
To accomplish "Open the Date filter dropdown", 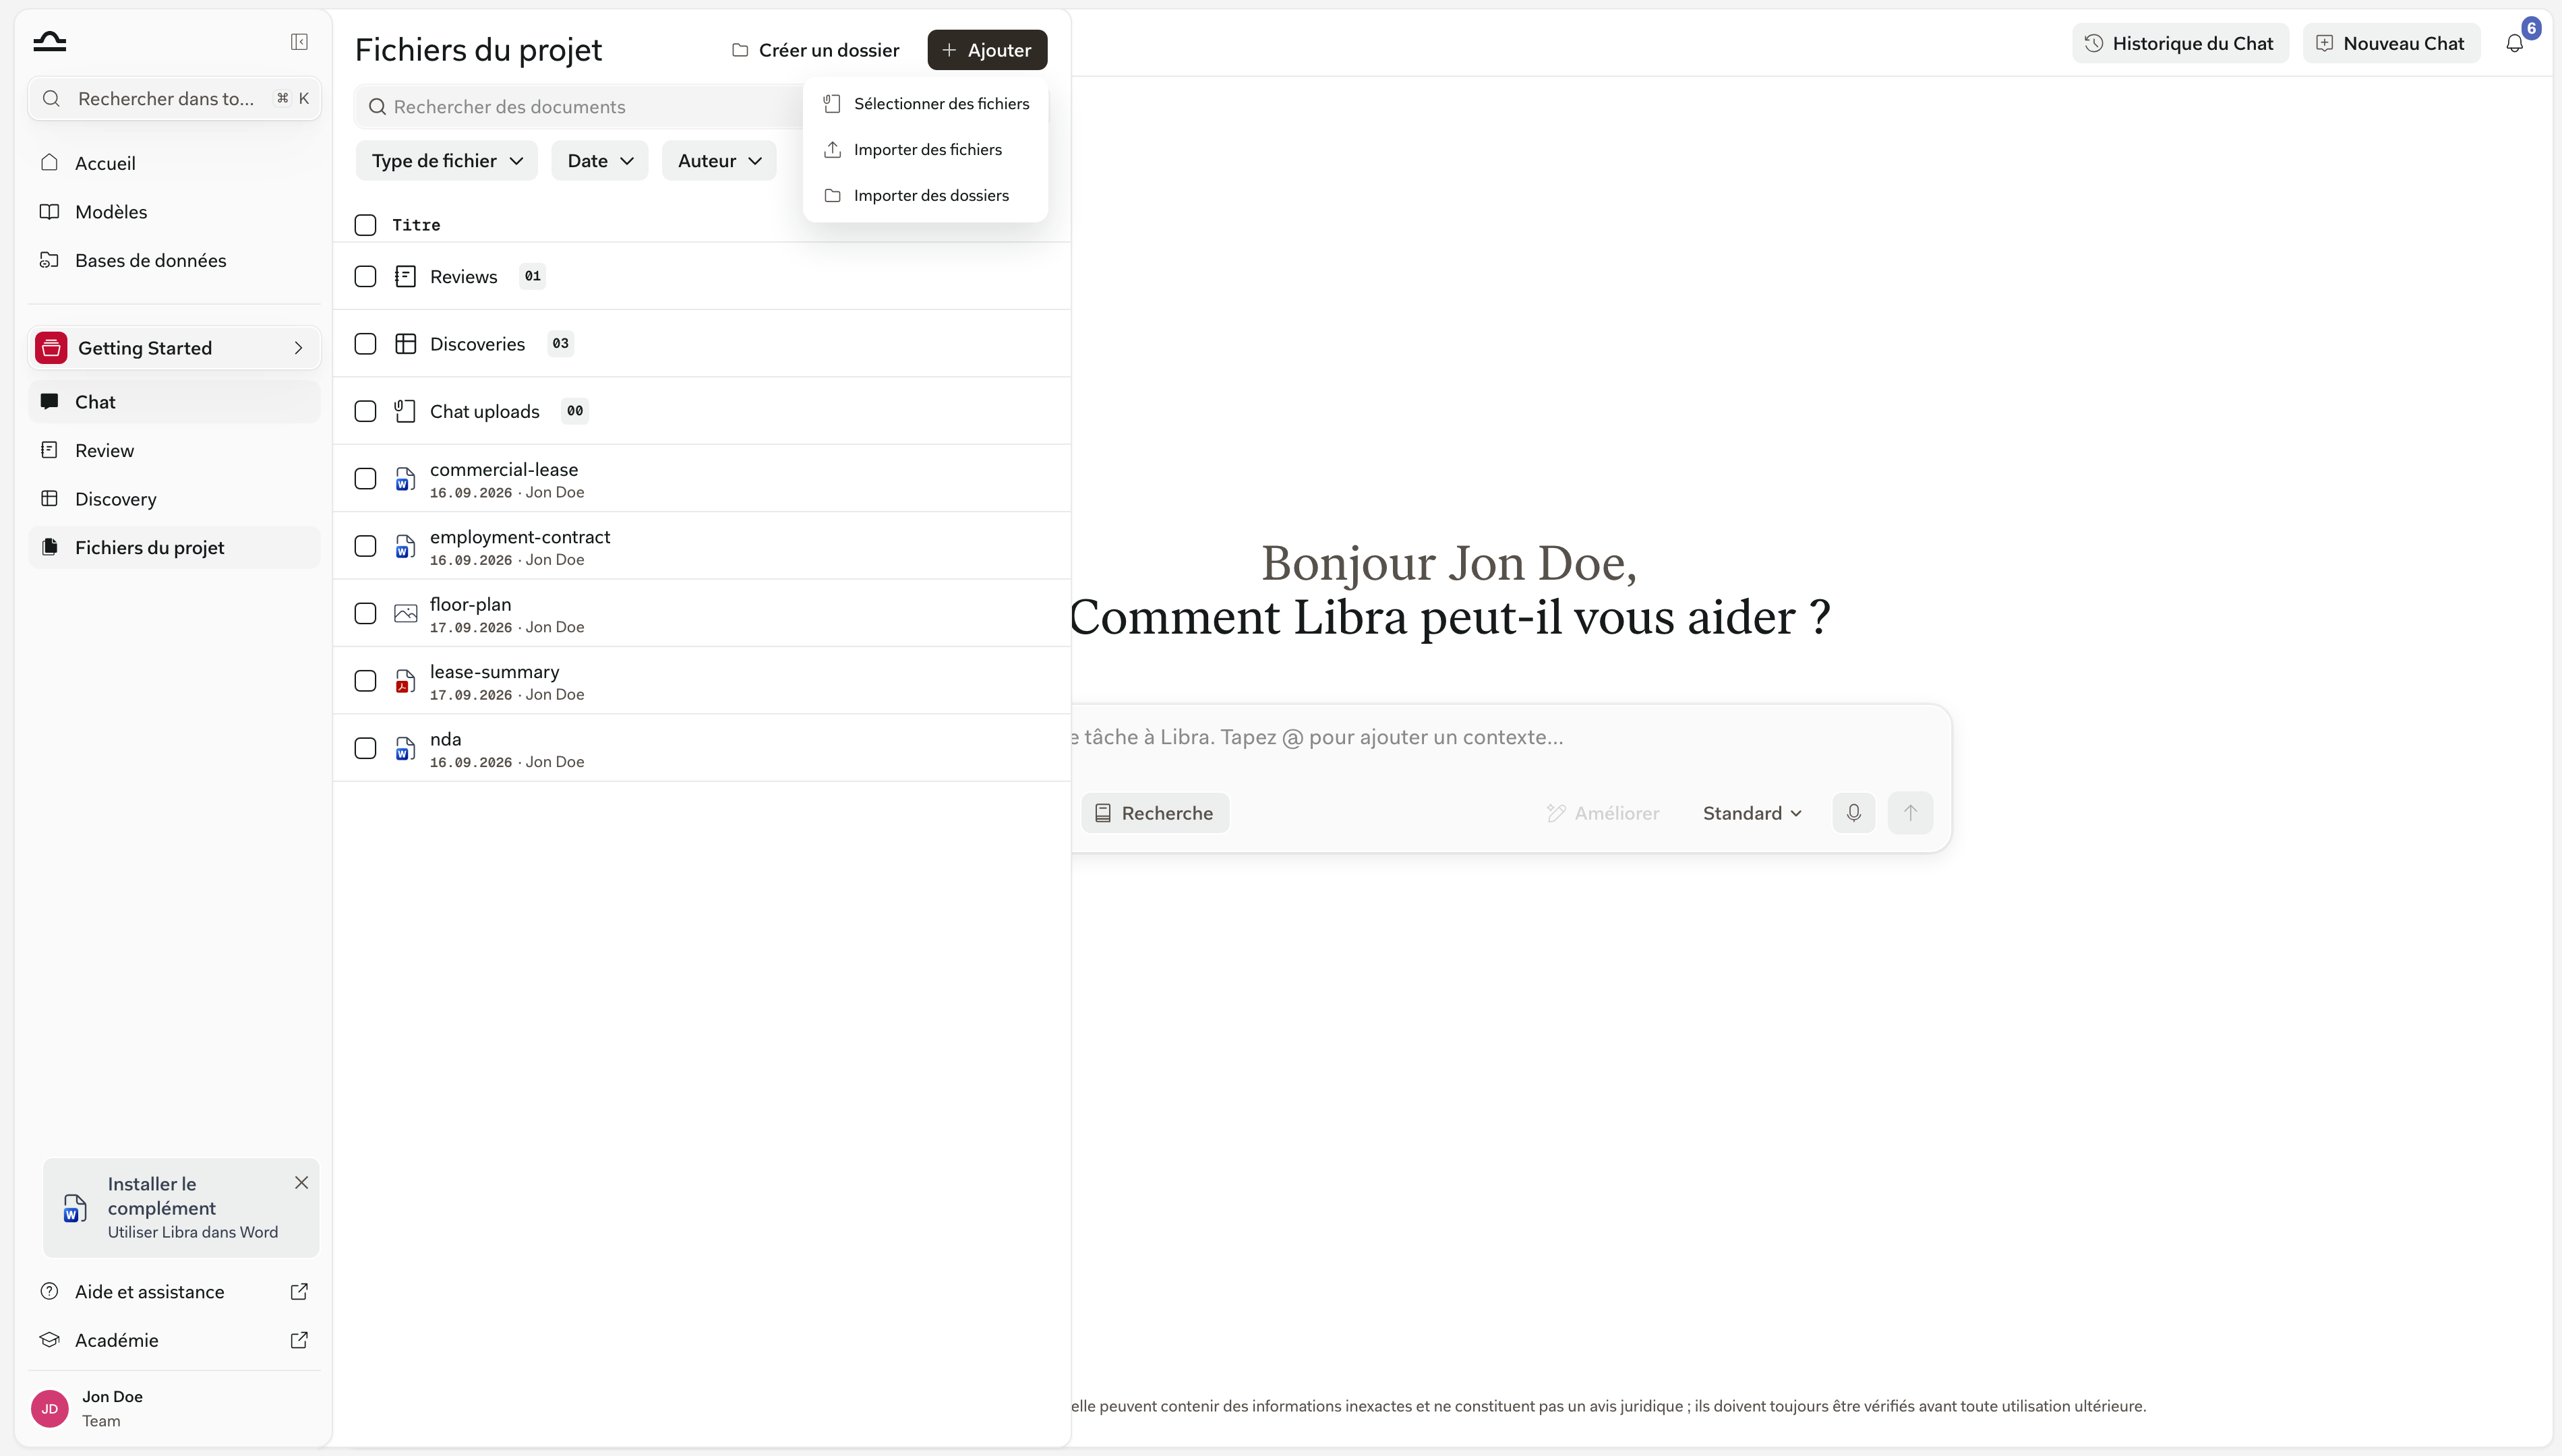I will [x=600, y=161].
